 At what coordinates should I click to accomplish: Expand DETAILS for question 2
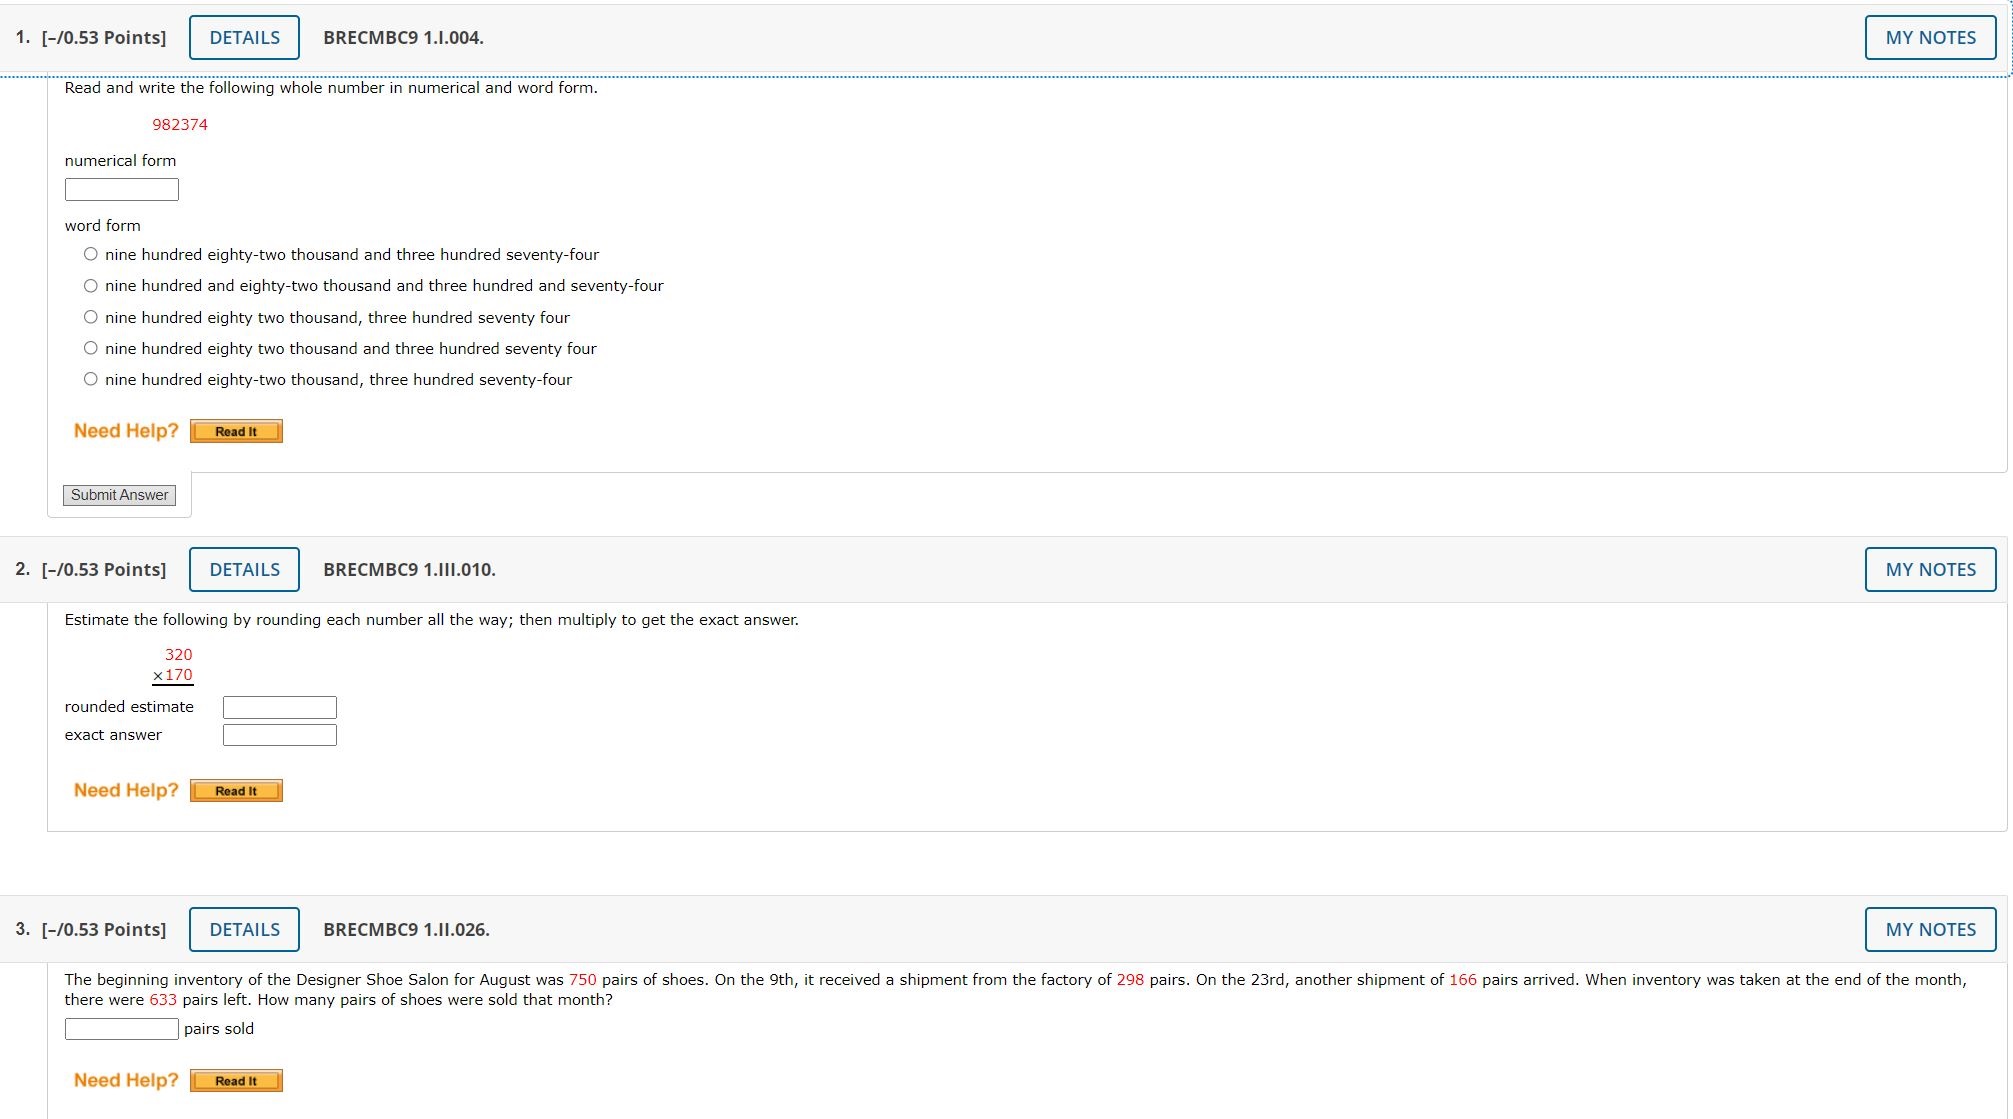[244, 570]
